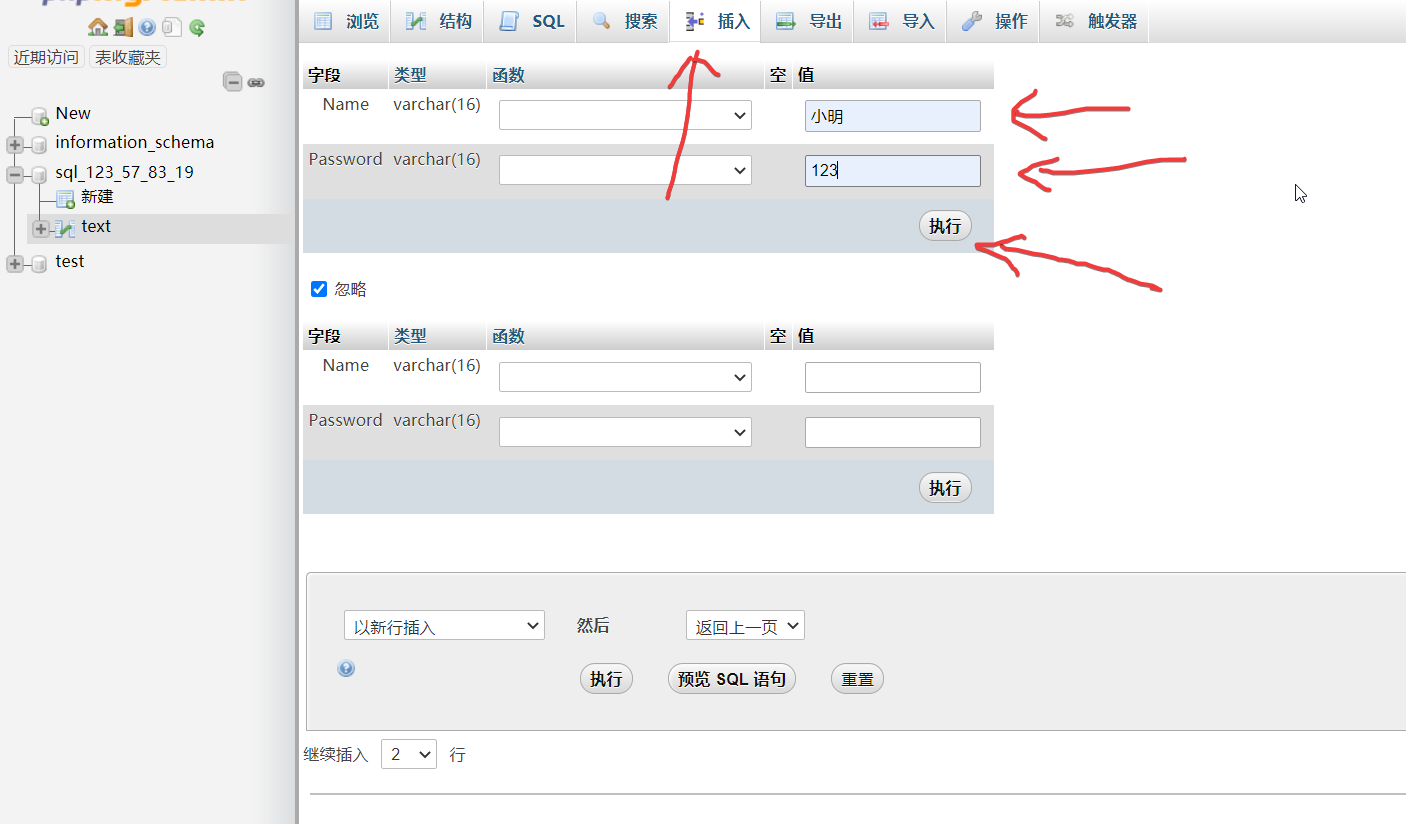Screen dimensions: 1406x824
Task: Collapse all tree nodes using minus icon
Action: coord(233,82)
